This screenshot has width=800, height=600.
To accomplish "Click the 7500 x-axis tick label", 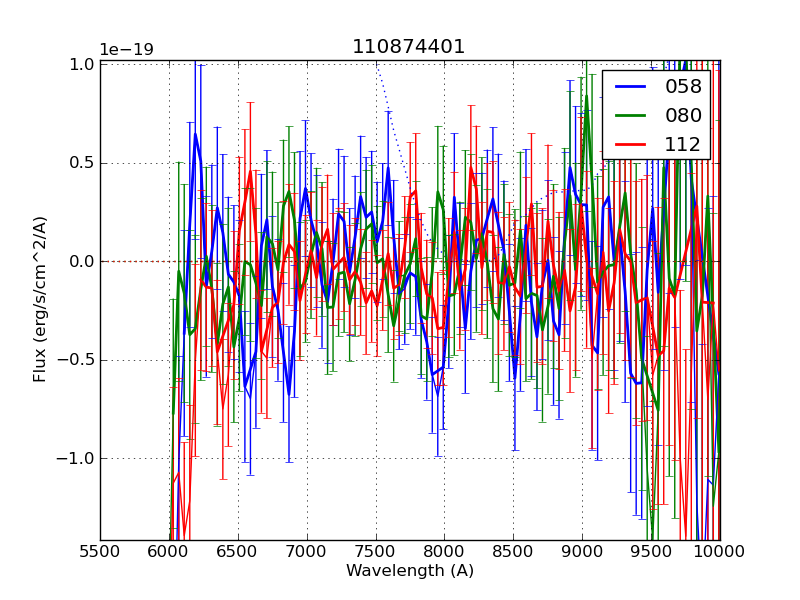I will coord(376,550).
